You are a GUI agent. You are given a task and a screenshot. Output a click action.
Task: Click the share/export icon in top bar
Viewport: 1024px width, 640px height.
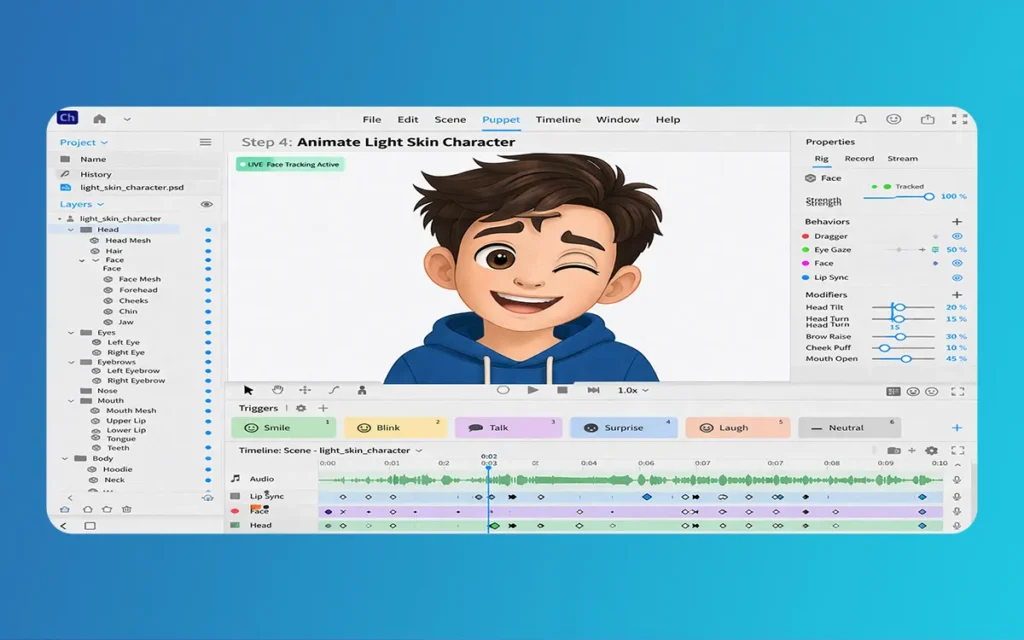tap(927, 119)
